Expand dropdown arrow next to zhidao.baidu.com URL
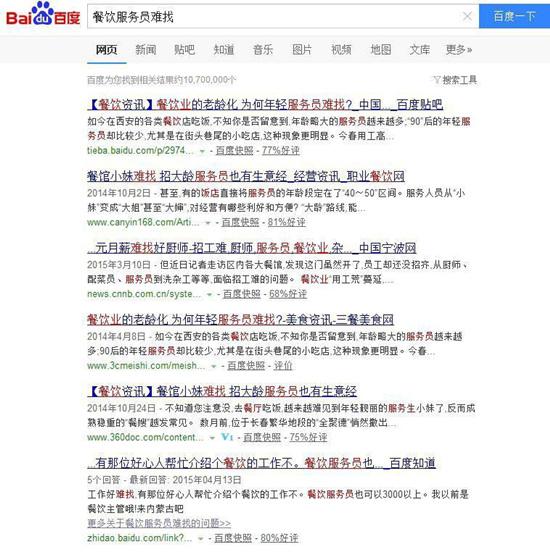The height and width of the screenshot is (557, 550). click(x=201, y=539)
